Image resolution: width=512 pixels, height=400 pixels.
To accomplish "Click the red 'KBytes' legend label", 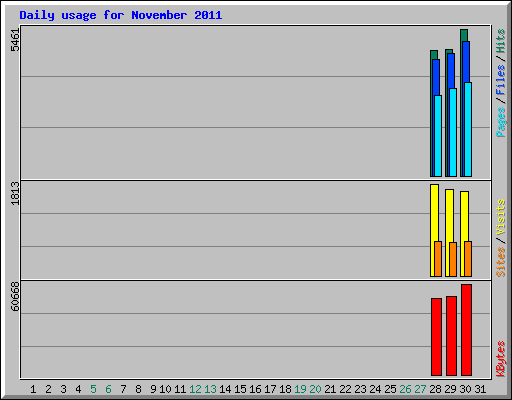I will tap(501, 359).
